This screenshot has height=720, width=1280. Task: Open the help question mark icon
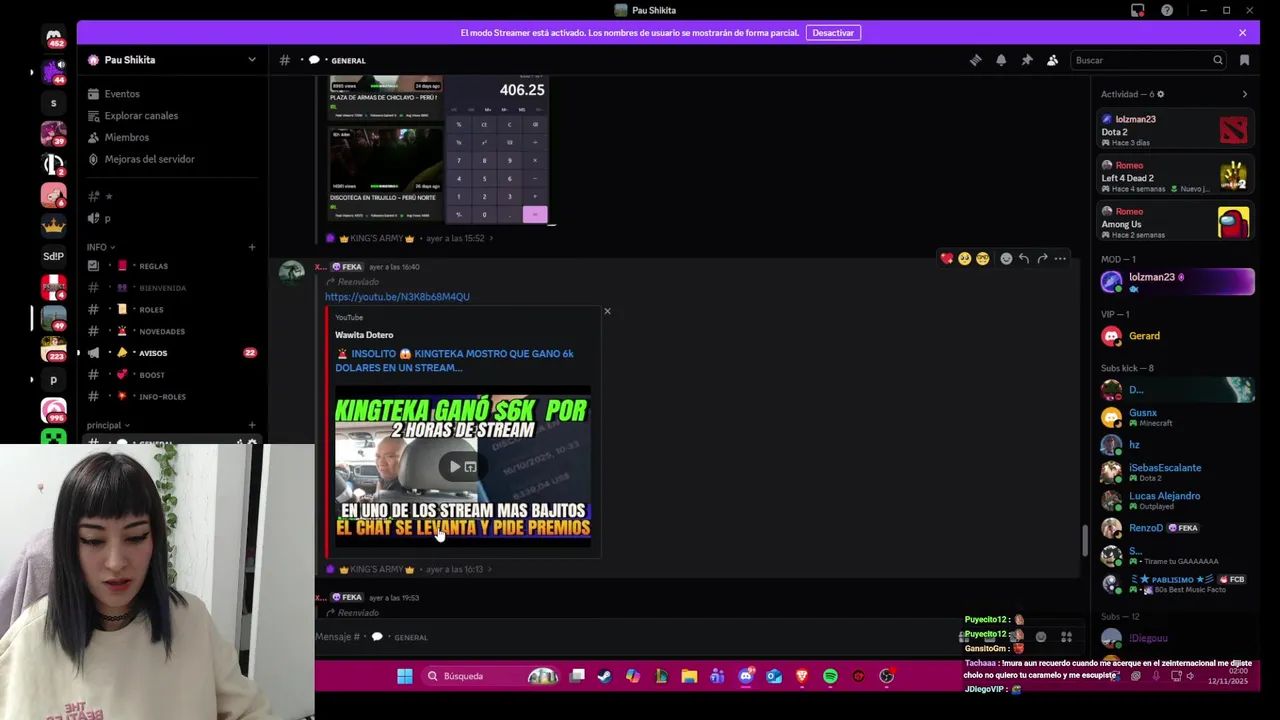point(1167,10)
